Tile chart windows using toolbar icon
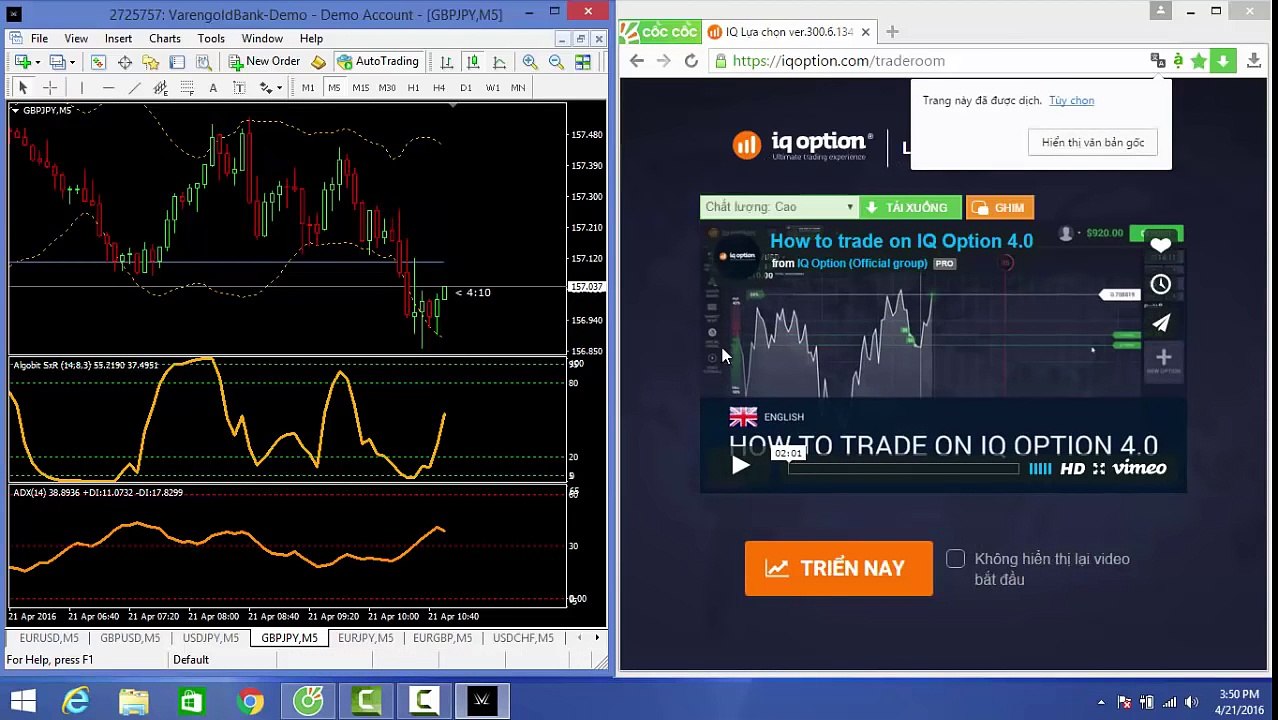 [582, 62]
